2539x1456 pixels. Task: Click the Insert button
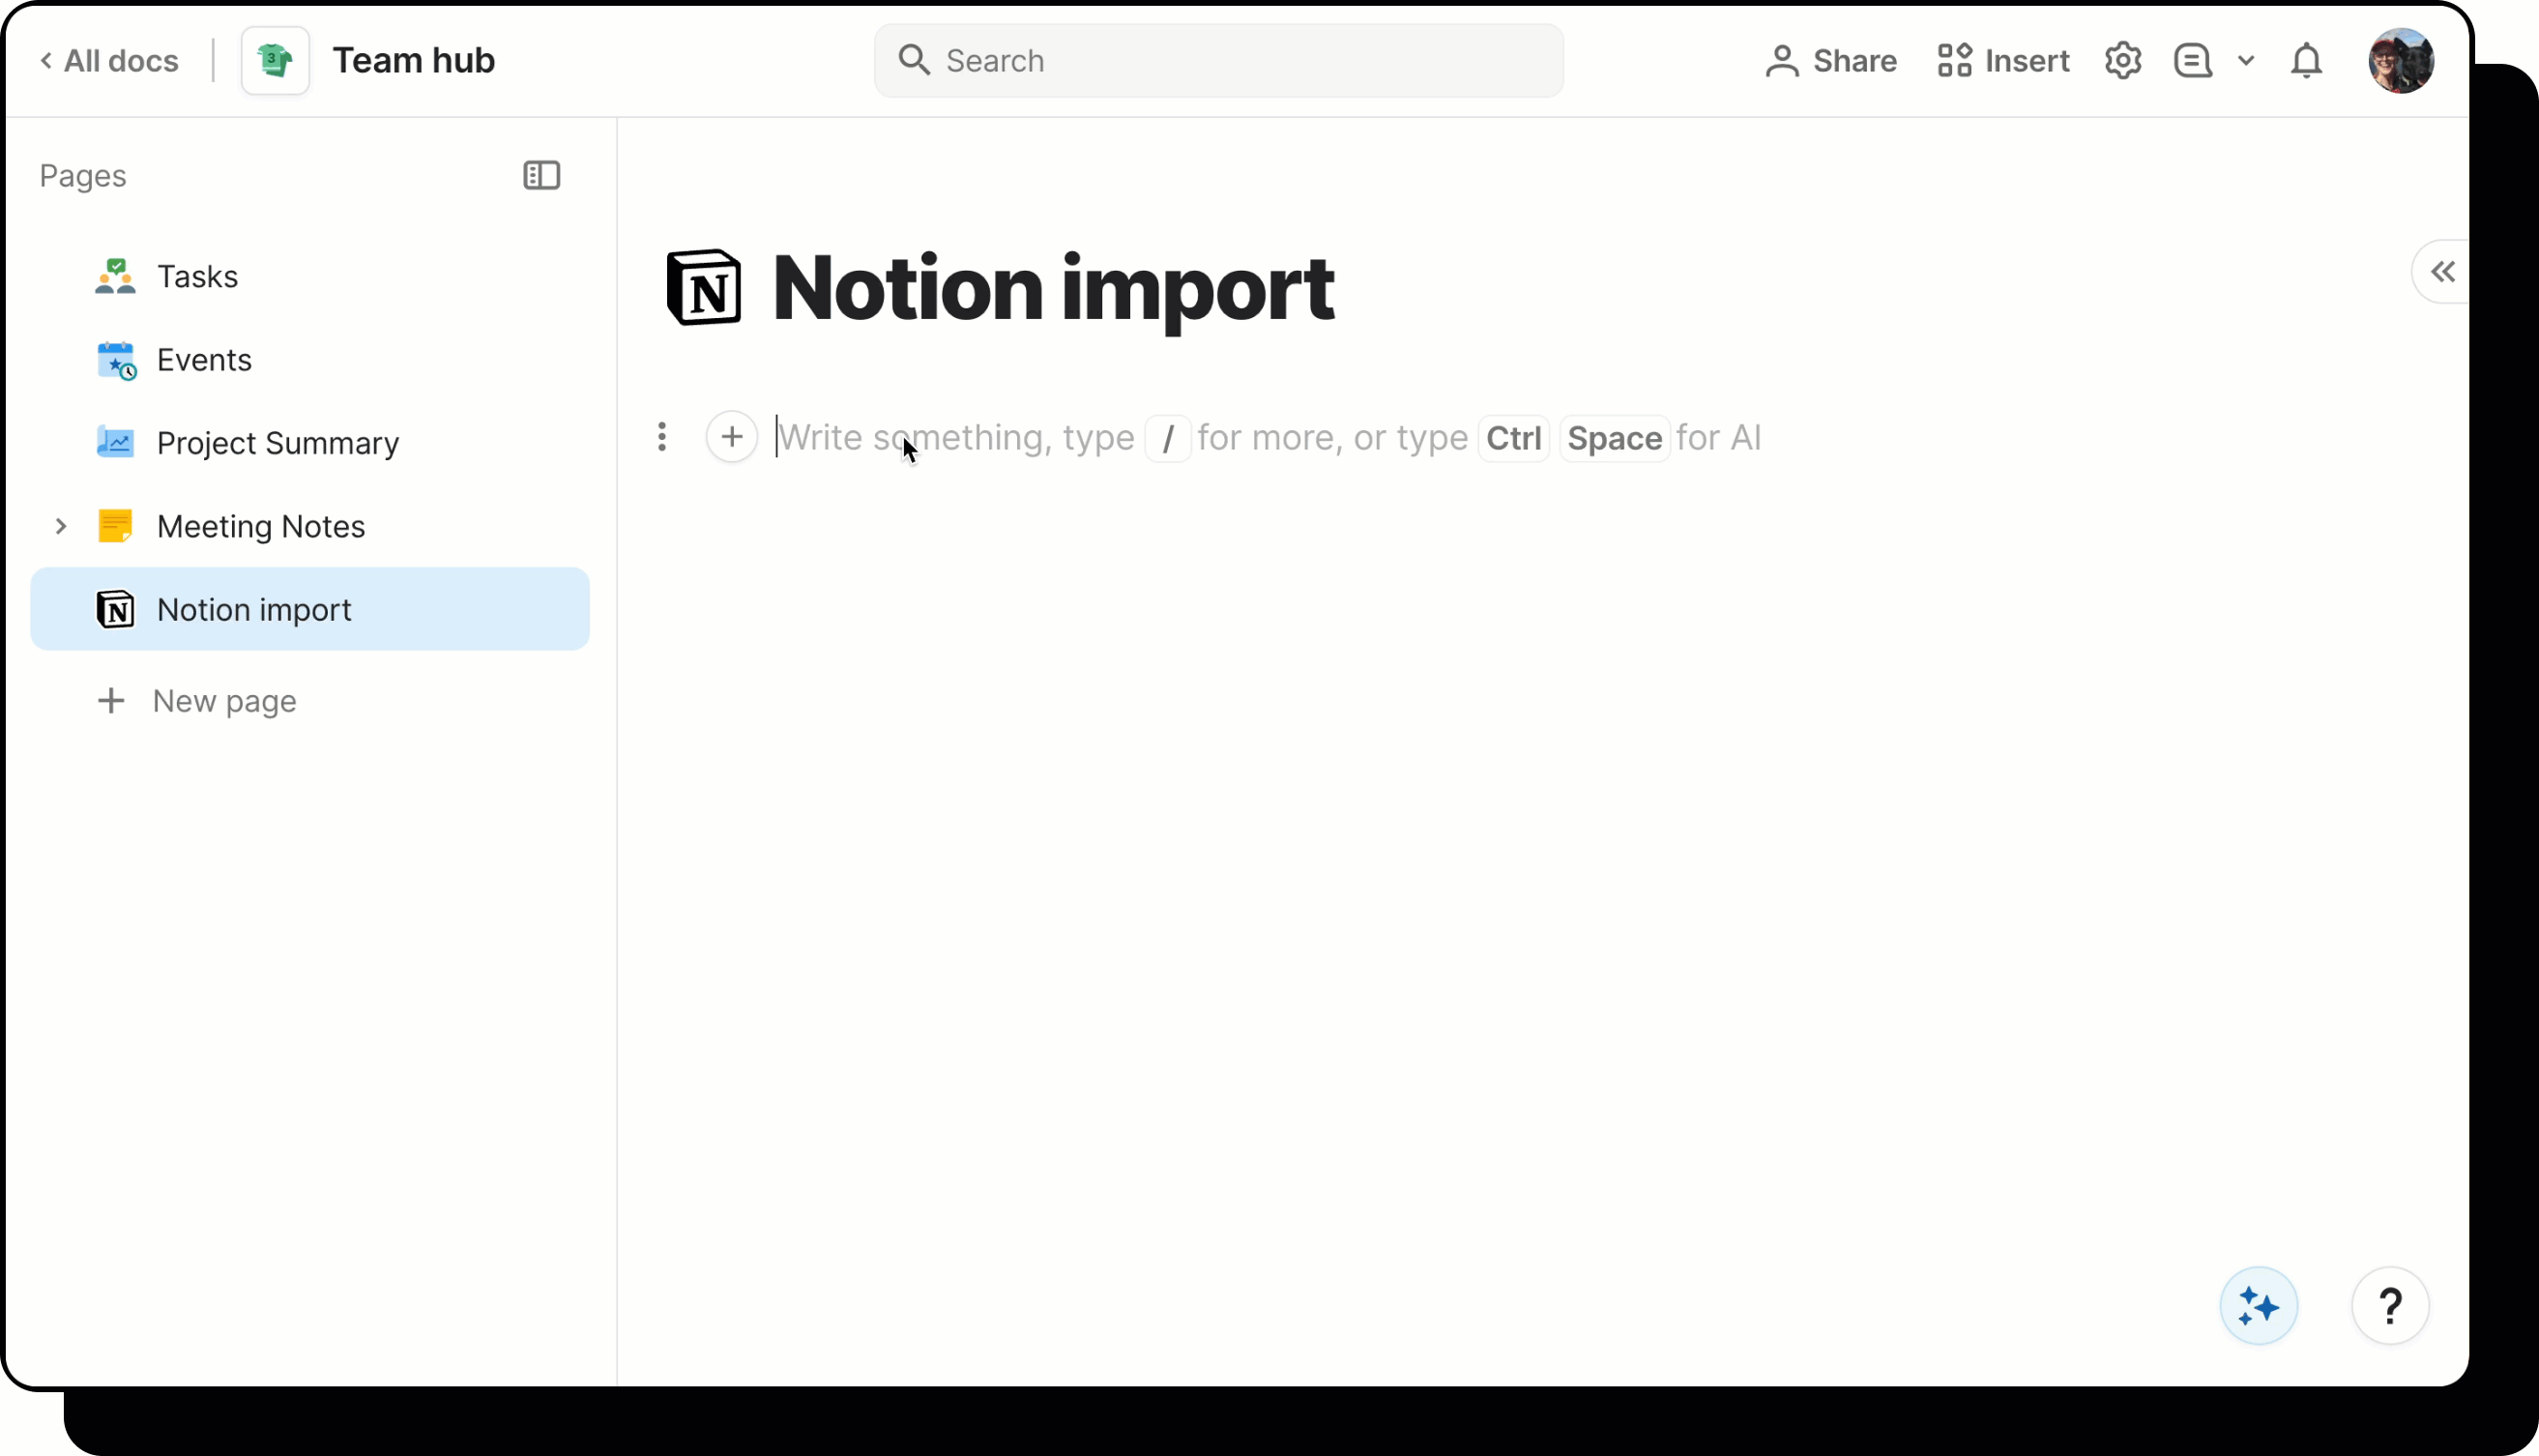(x=2002, y=61)
